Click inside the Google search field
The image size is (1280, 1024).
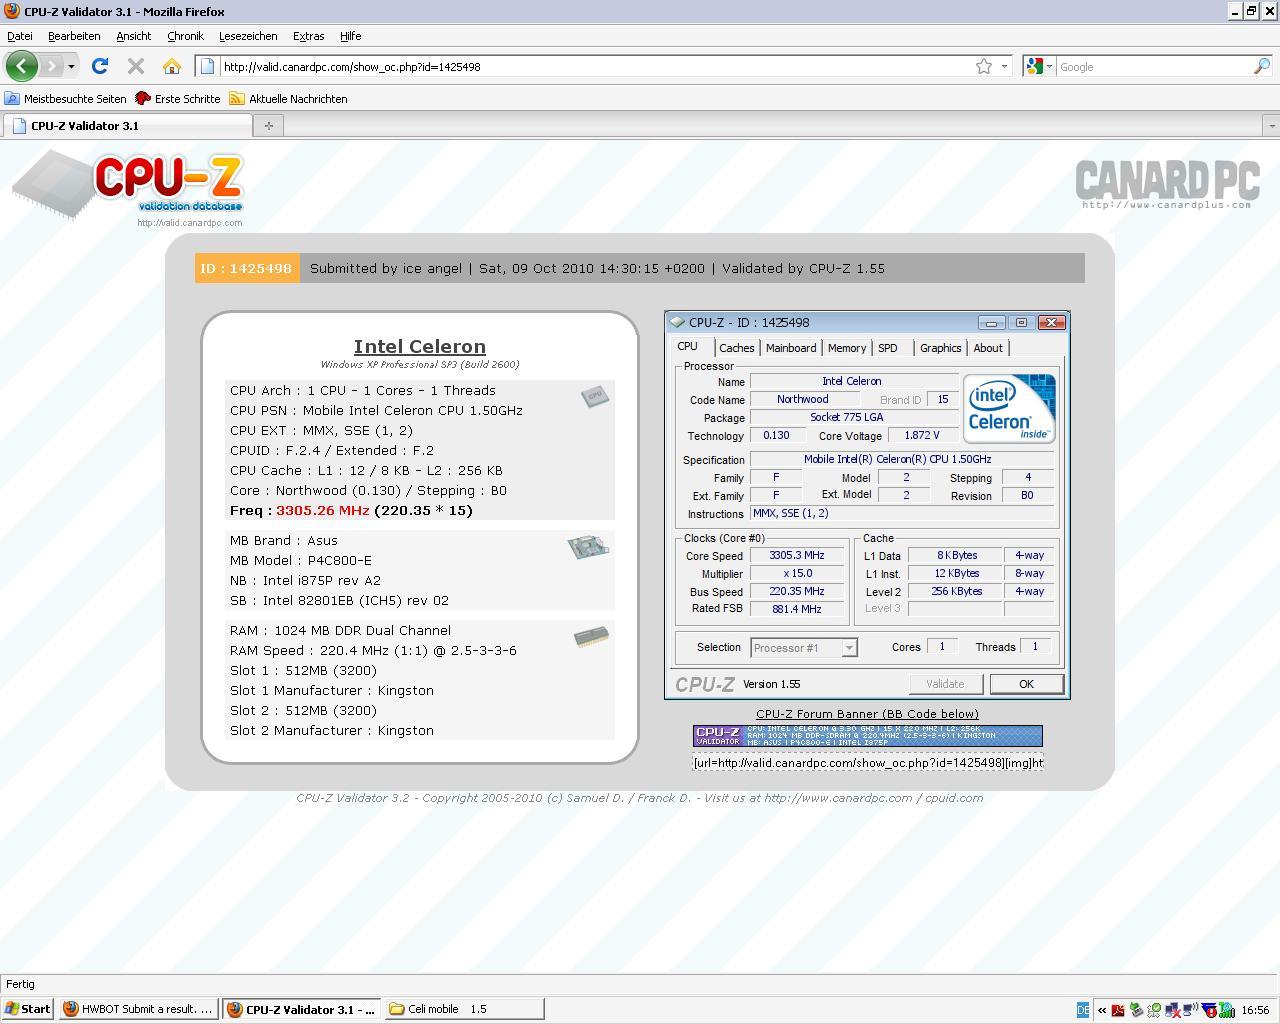1154,67
